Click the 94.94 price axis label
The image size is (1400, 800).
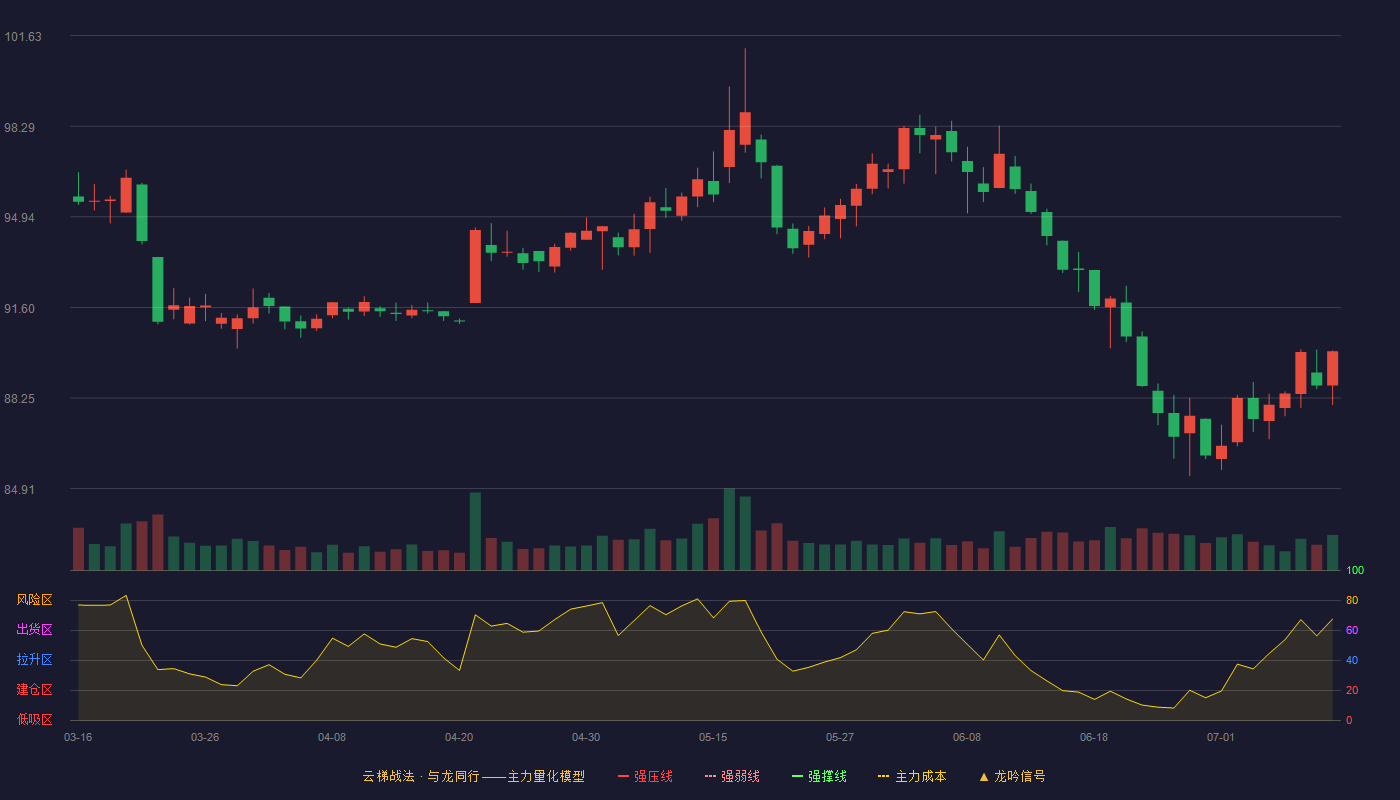20,218
